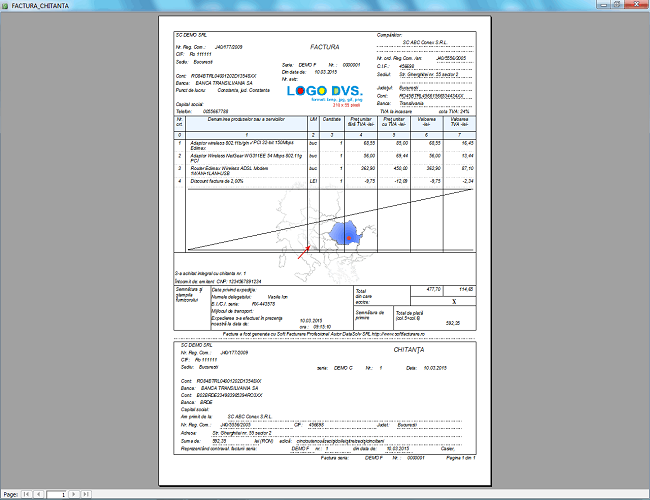Click the blue Romania map graphic
The height and width of the screenshot is (500, 650).
(346, 233)
